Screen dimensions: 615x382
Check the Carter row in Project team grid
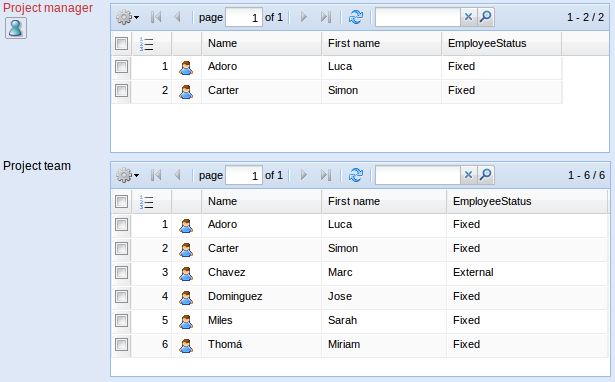pos(122,249)
